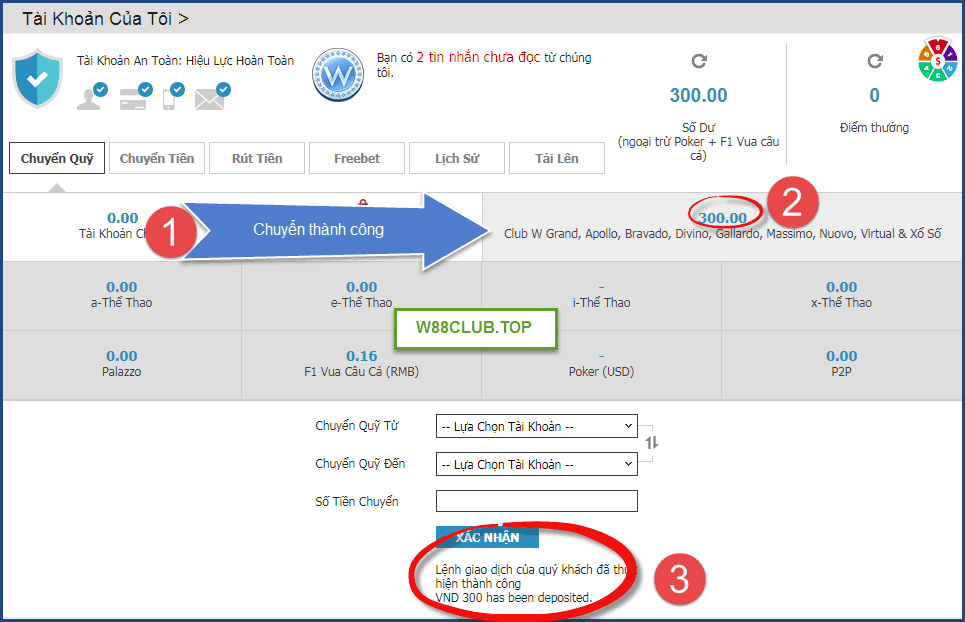This screenshot has width=965, height=622.
Task: Click the VND 300 has been deposited message
Action: 513,597
